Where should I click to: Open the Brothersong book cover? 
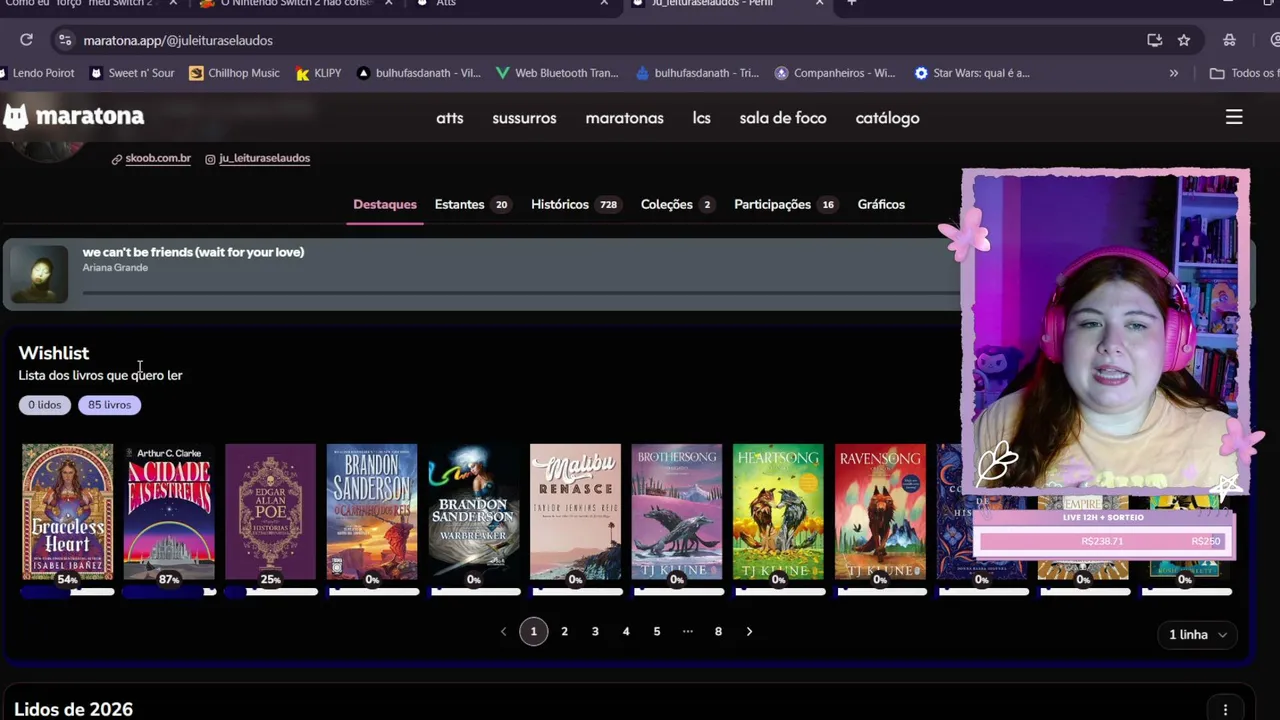click(677, 511)
